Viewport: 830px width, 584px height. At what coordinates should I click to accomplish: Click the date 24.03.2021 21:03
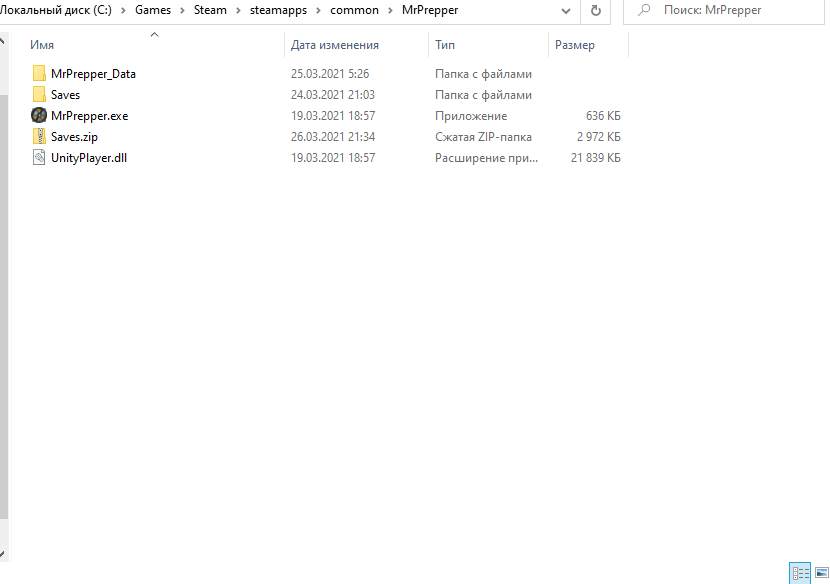pos(332,95)
